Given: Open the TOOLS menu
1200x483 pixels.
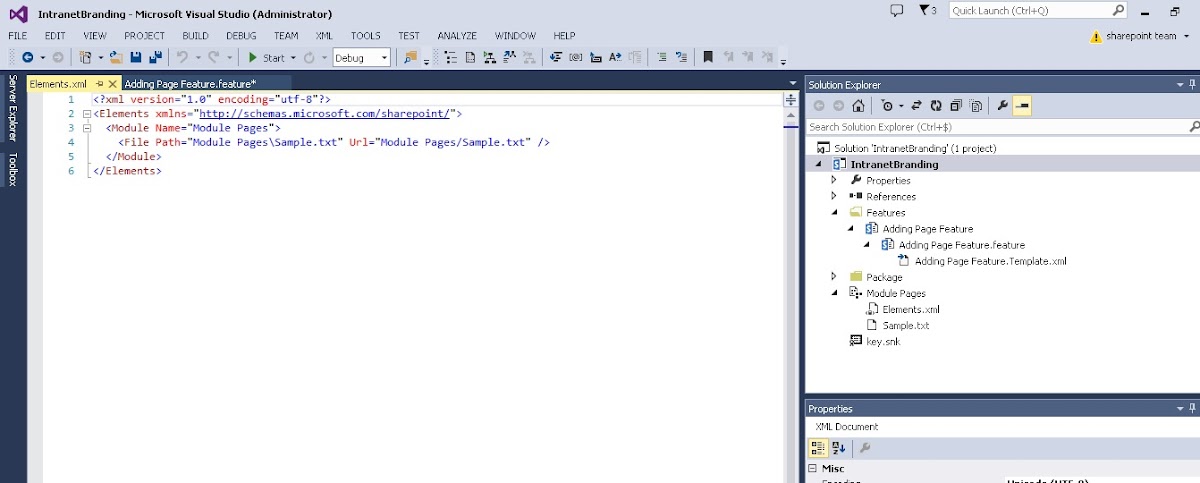Looking at the screenshot, I should (x=366, y=35).
